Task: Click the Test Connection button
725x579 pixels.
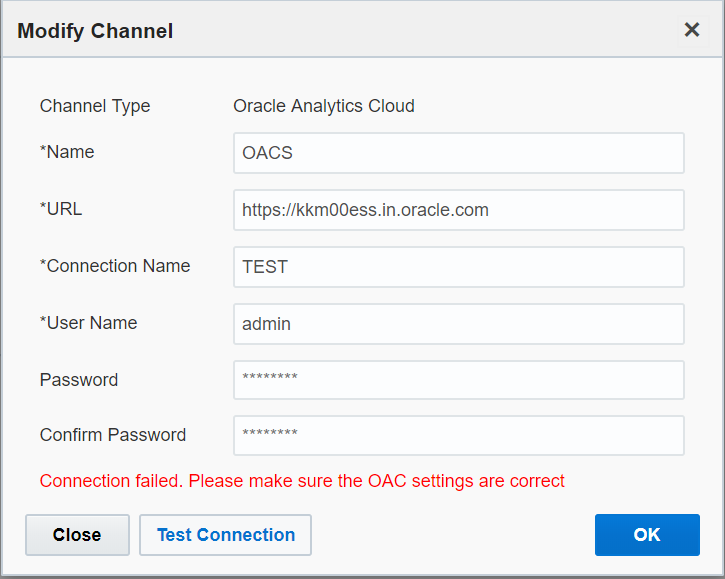Action: 225,535
